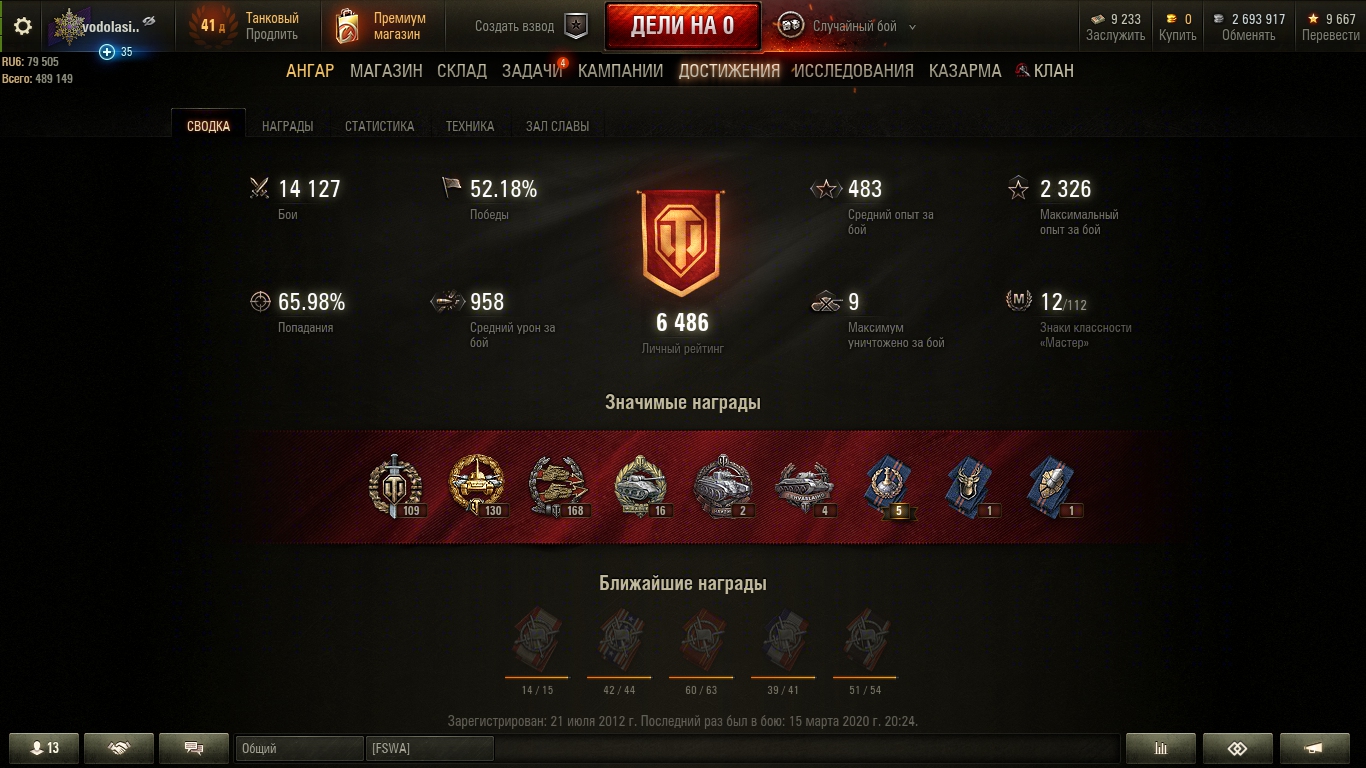Switch to the Награды tab

pyautogui.click(x=287, y=126)
